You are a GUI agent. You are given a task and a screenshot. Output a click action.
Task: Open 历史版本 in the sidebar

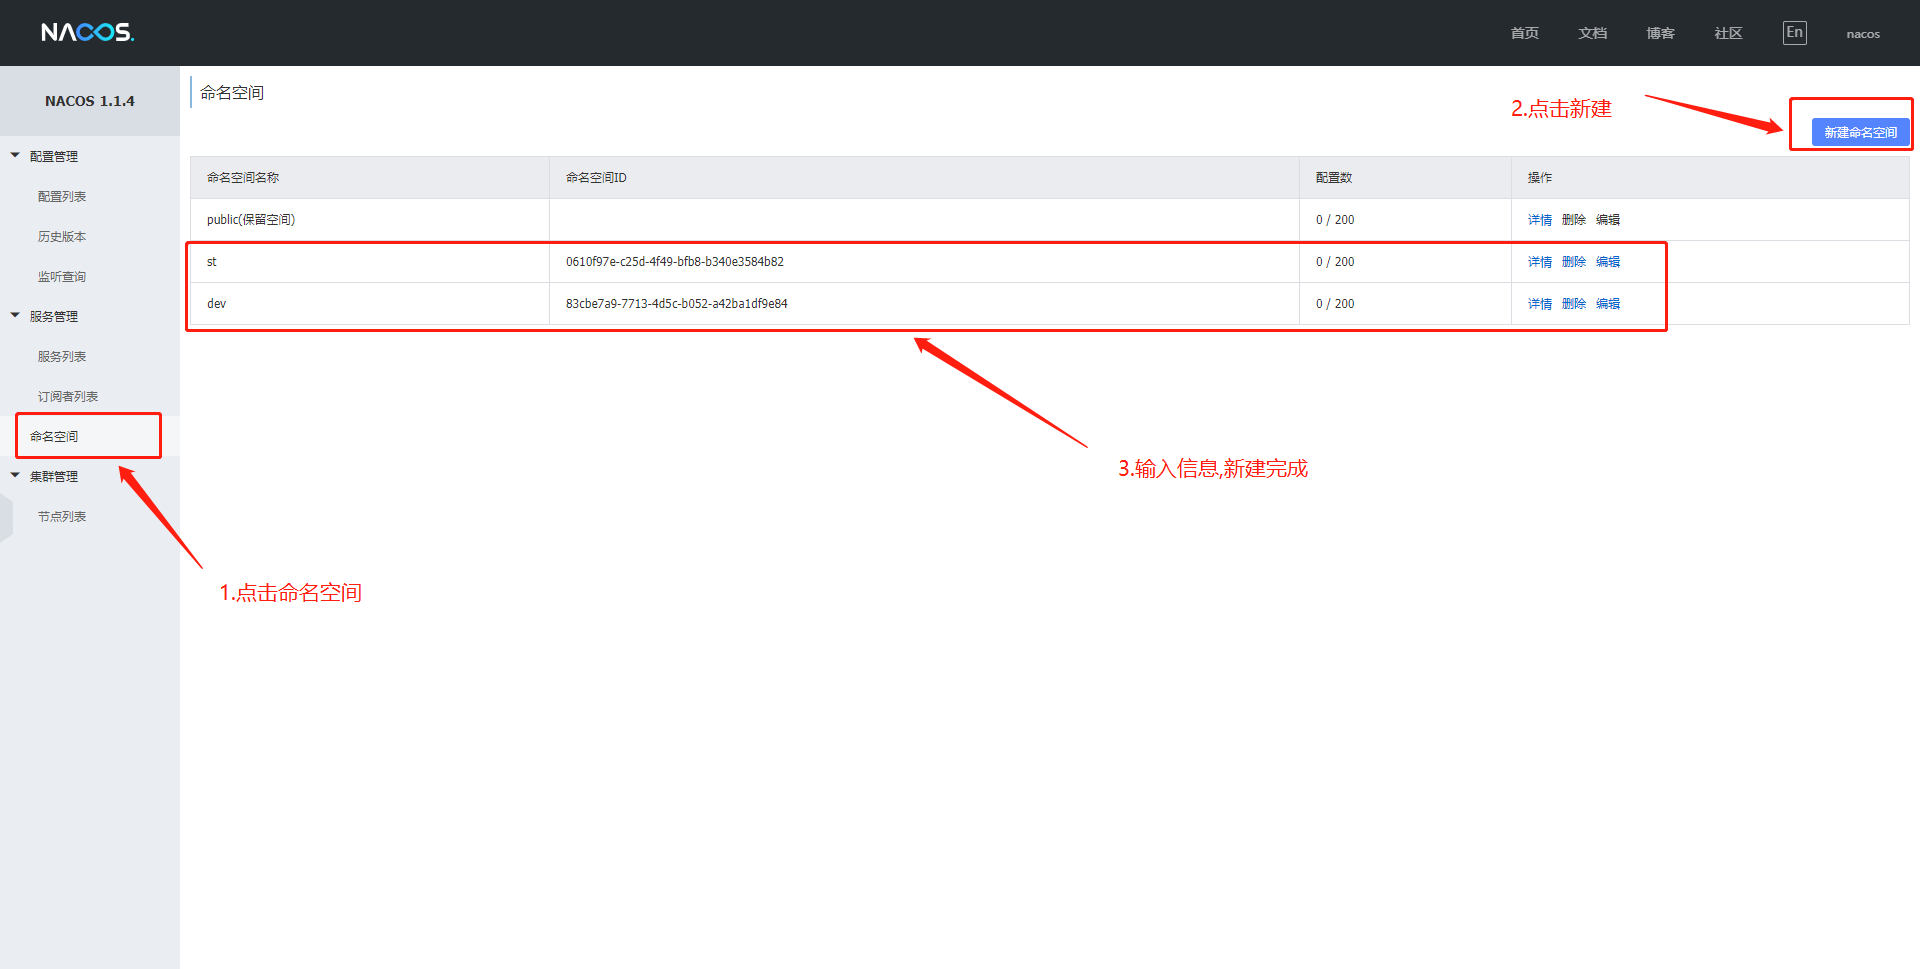tap(62, 237)
